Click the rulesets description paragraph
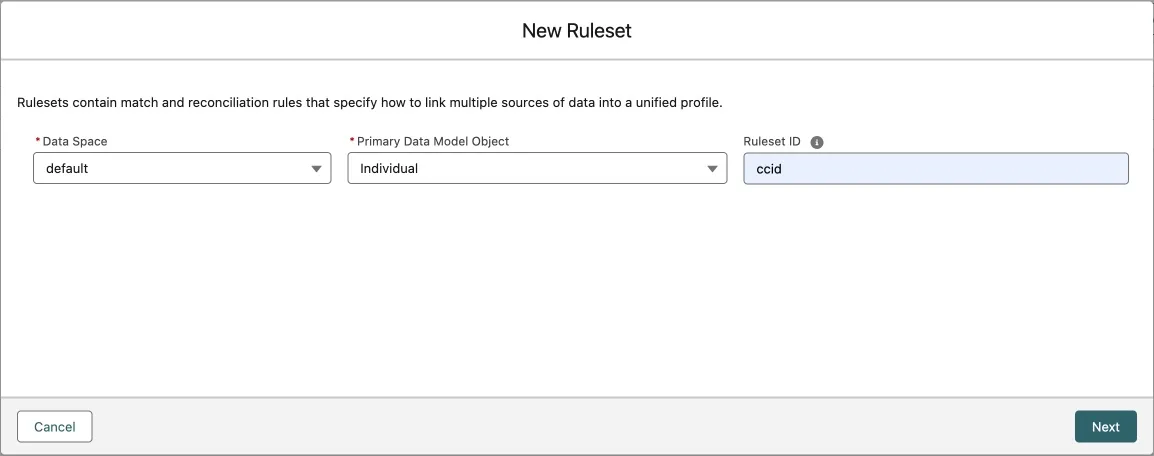The height and width of the screenshot is (456, 1154). click(370, 103)
